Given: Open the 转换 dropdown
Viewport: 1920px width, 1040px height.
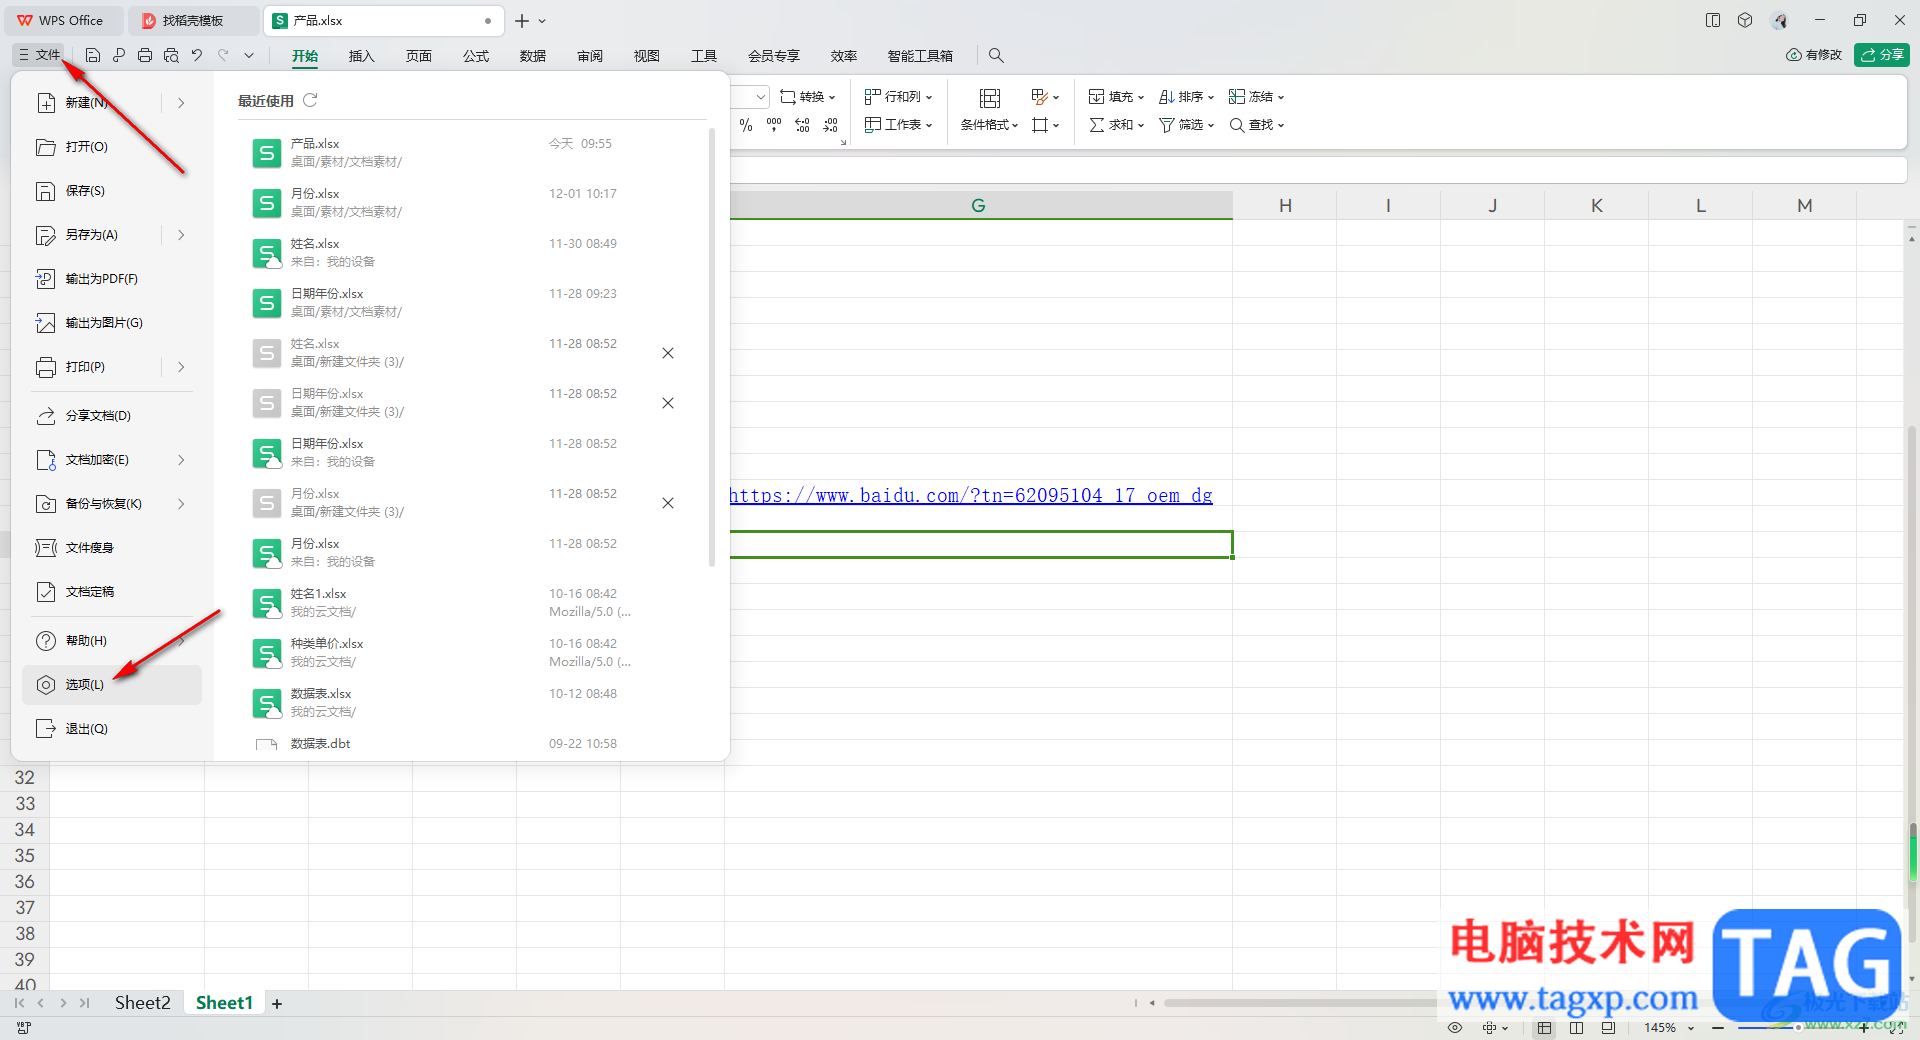Looking at the screenshot, I should coord(808,97).
